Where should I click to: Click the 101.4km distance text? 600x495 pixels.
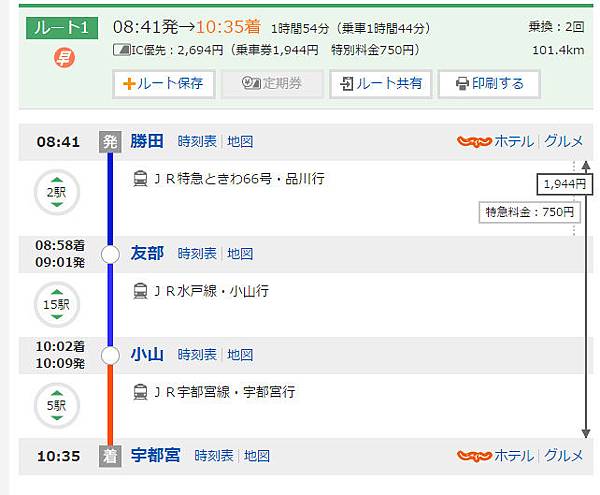point(558,50)
